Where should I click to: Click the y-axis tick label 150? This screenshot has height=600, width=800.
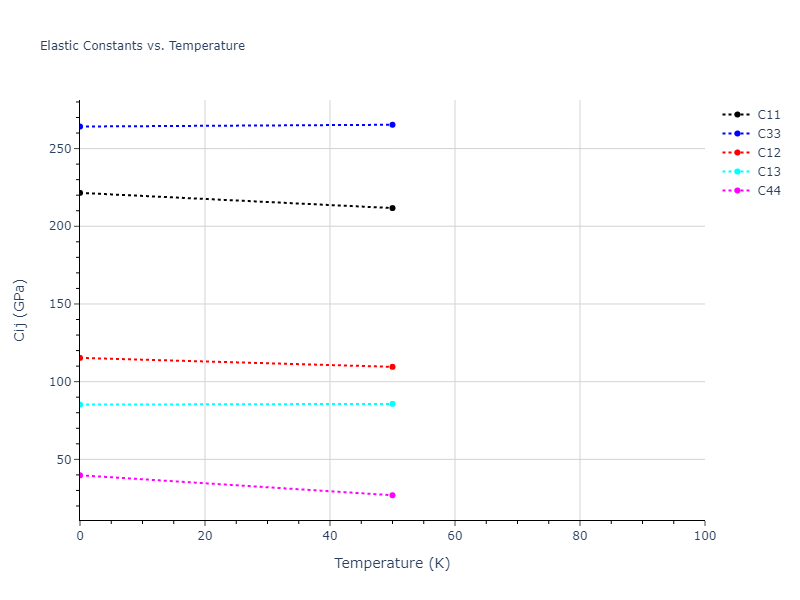pyautogui.click(x=60, y=304)
